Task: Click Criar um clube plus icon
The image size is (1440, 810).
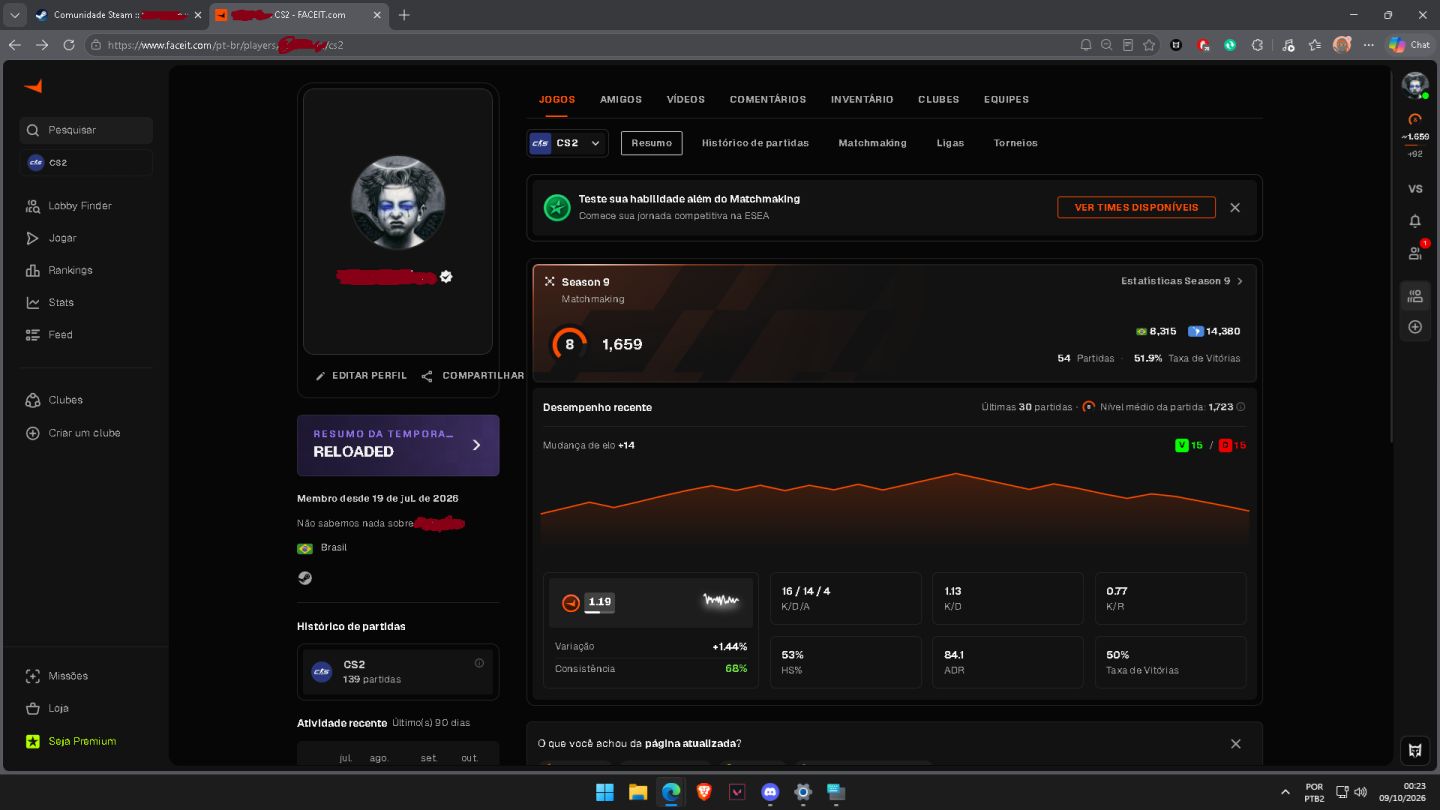Action: 32,433
